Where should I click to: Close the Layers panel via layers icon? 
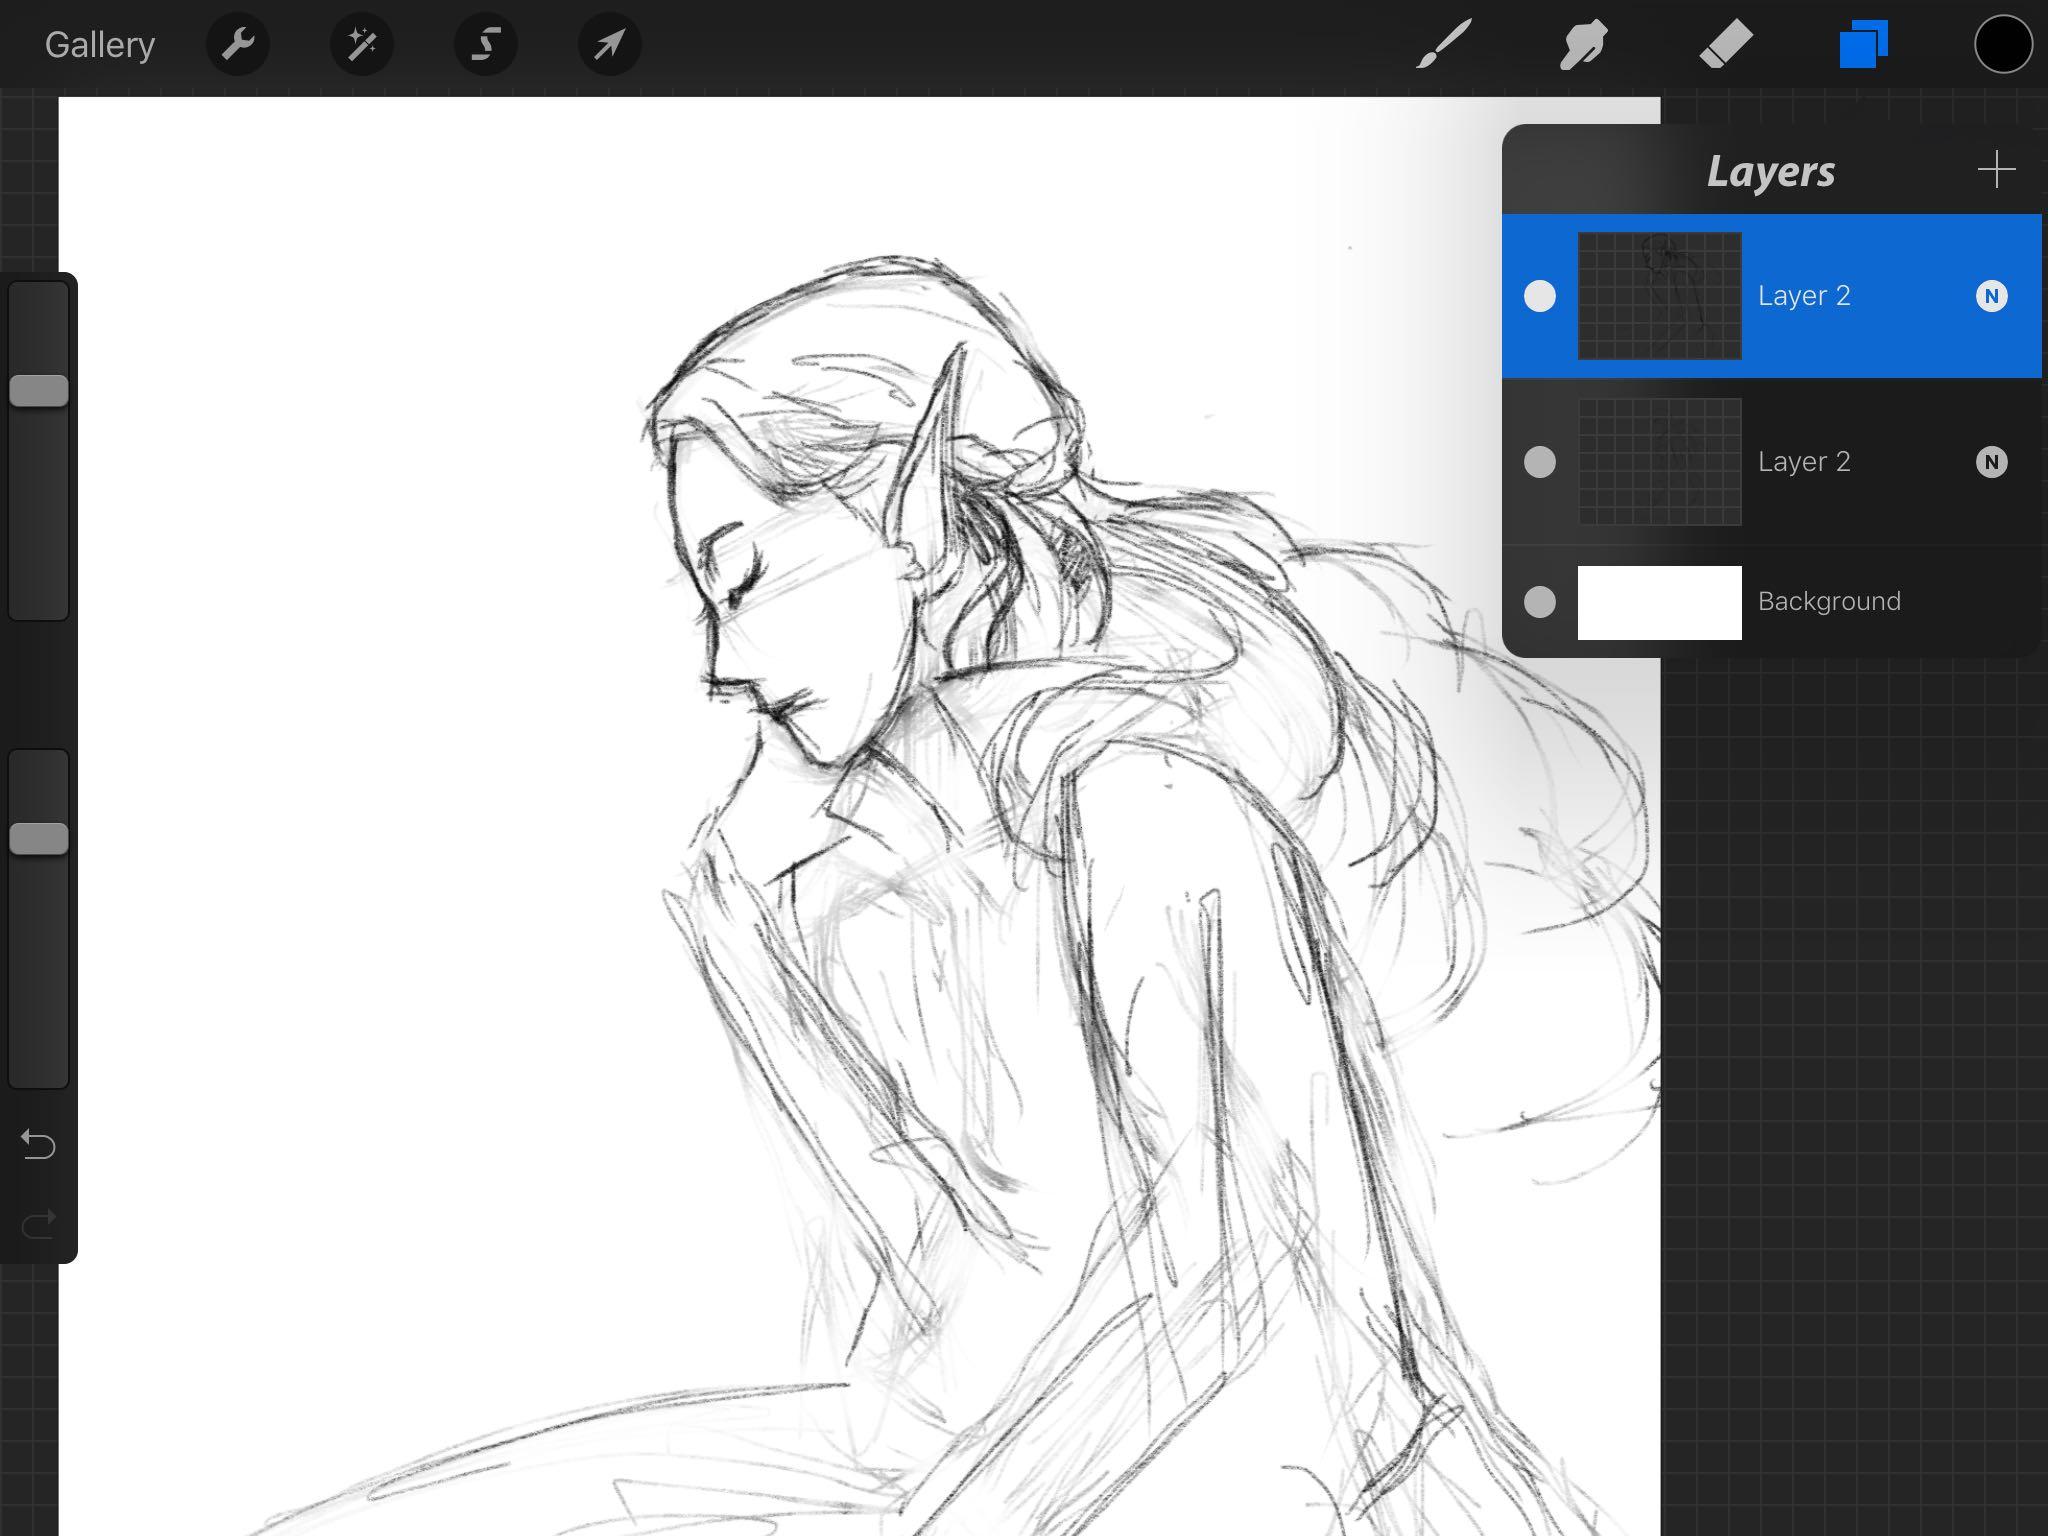1864,45
